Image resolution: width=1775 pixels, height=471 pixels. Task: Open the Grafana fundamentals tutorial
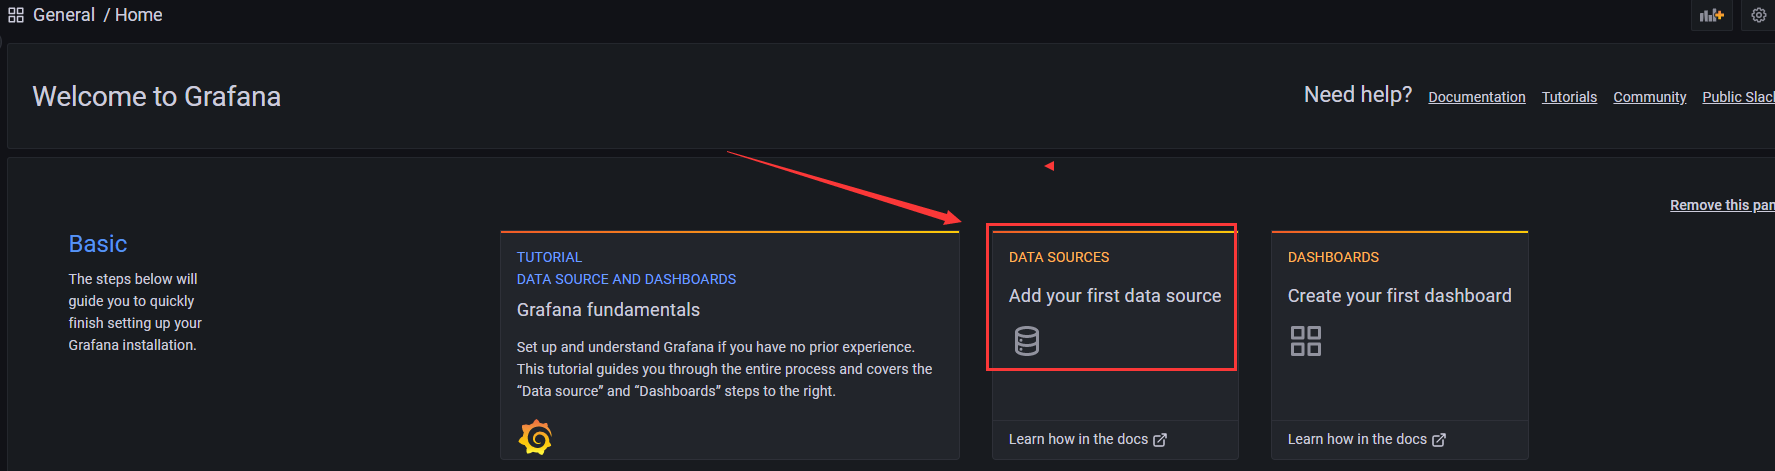(608, 310)
